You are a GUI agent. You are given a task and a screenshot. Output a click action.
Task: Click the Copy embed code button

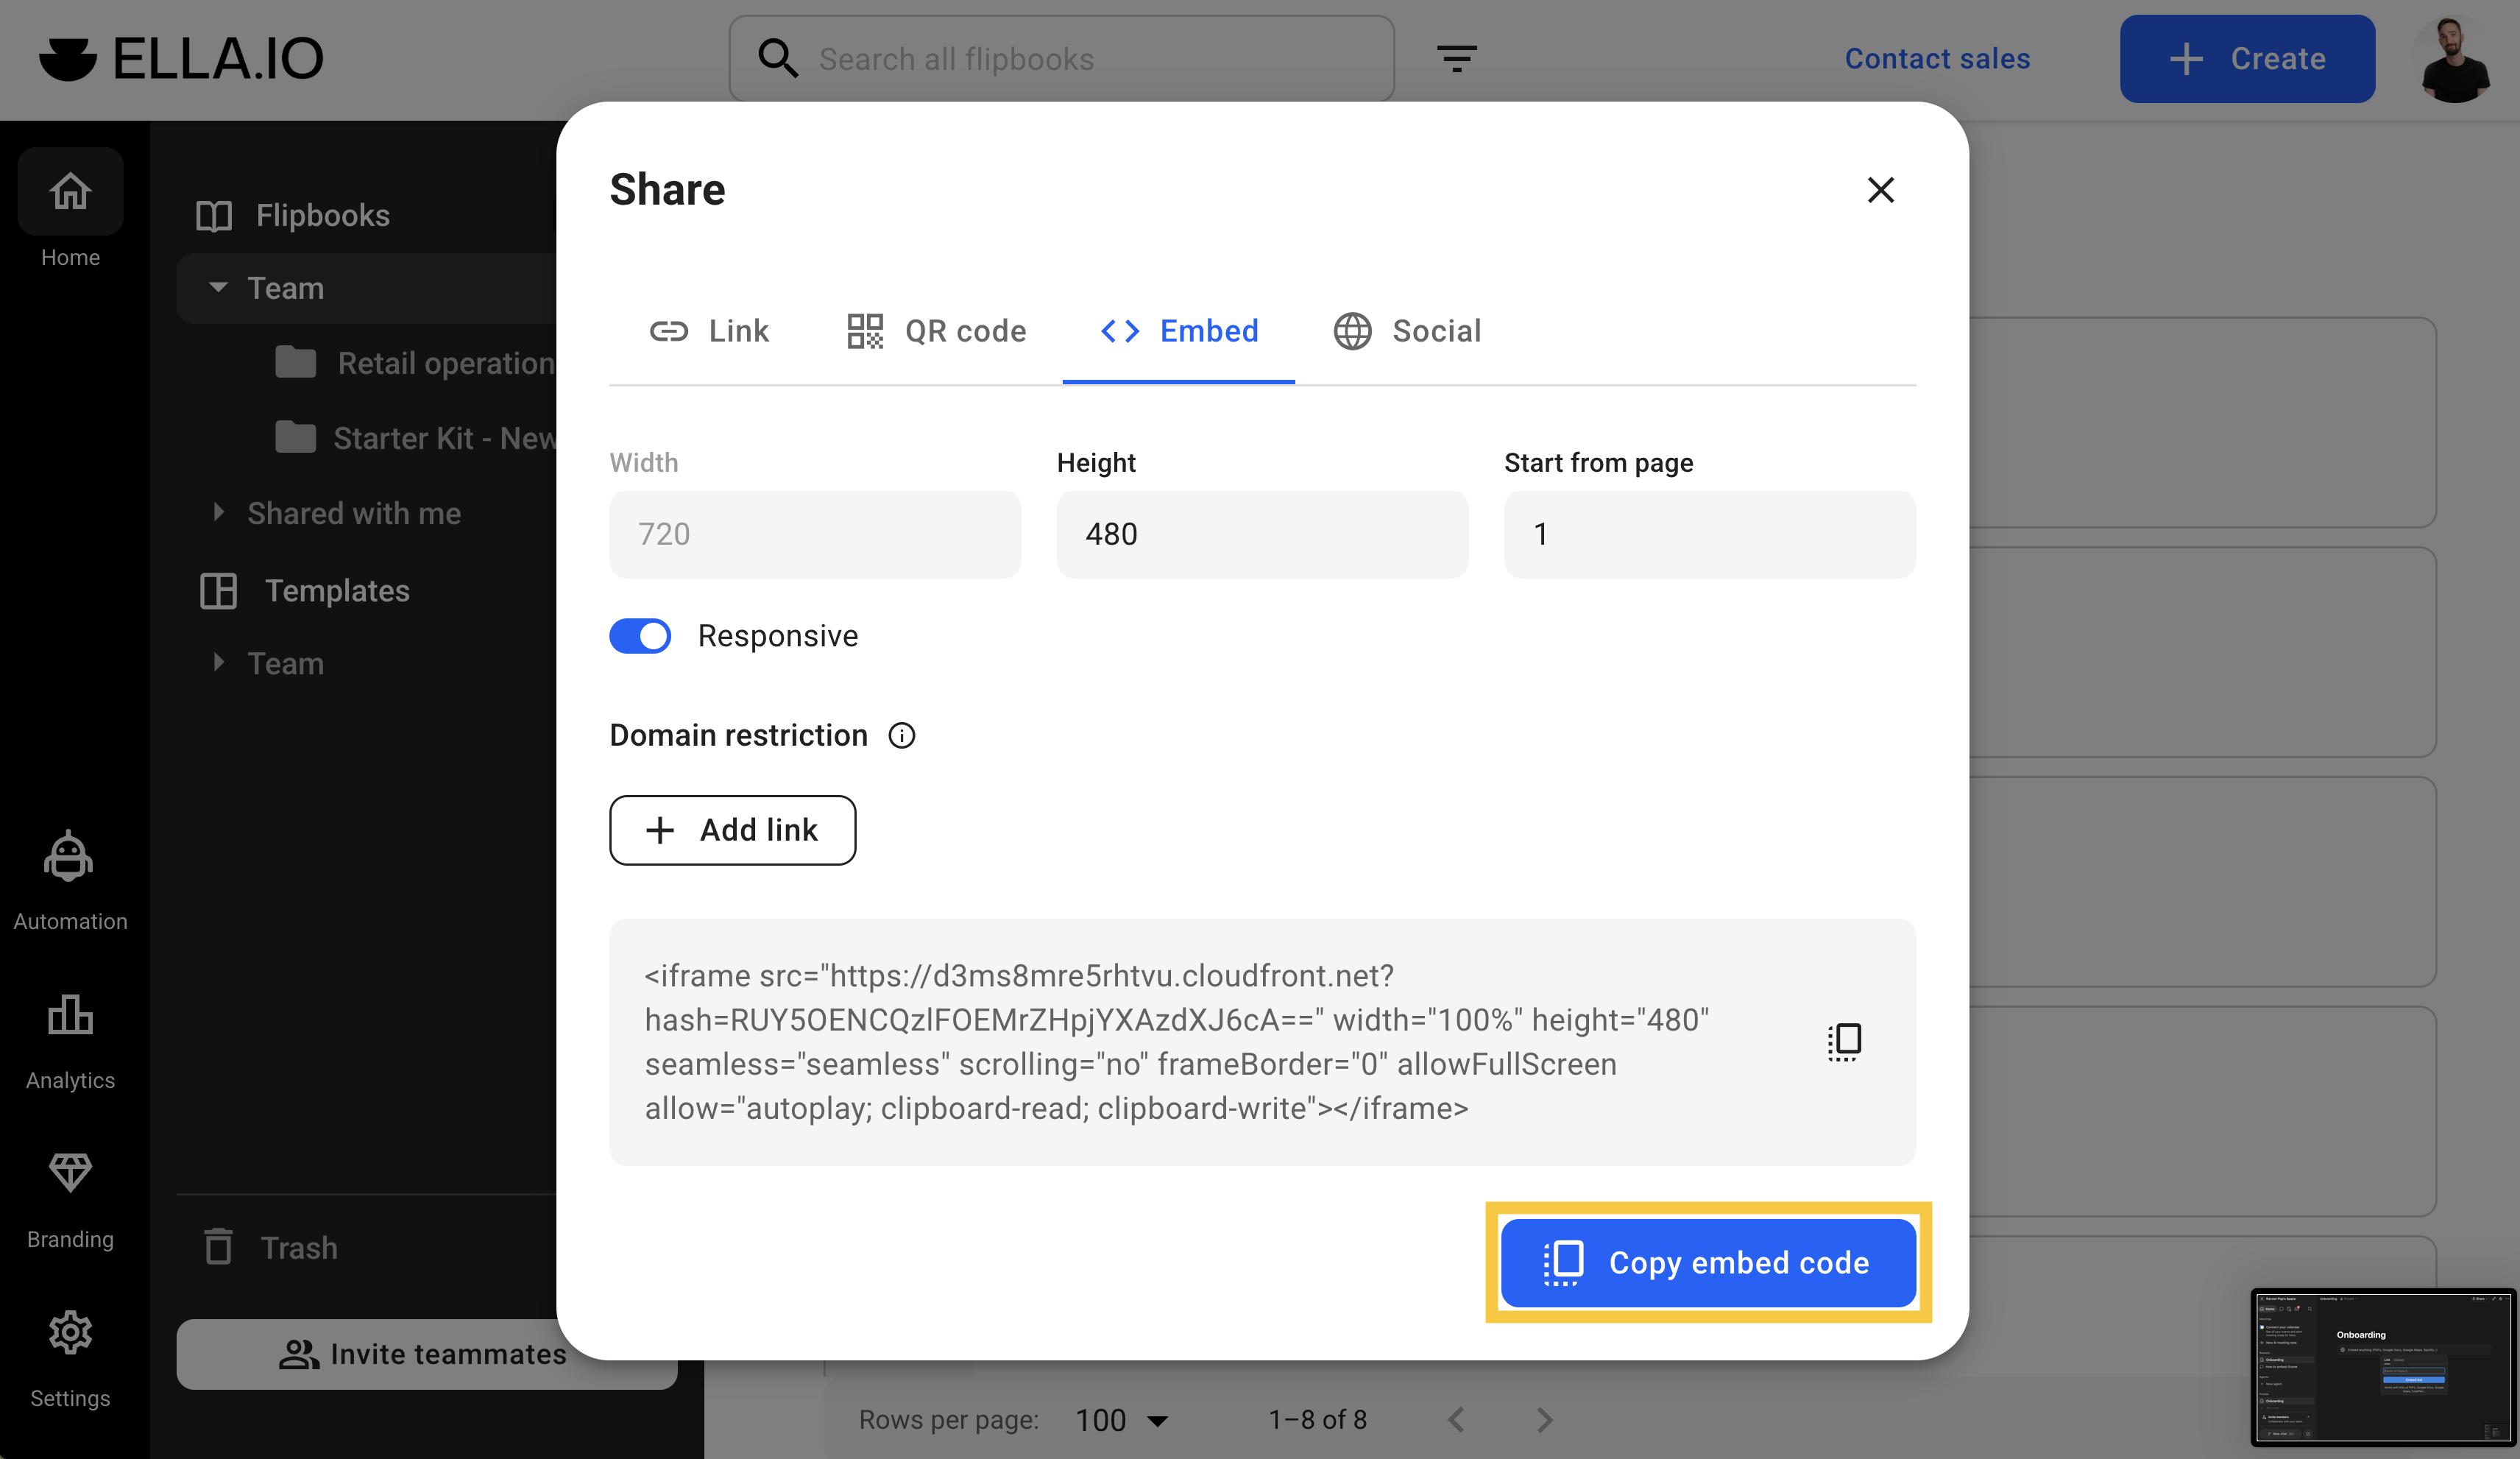[x=1708, y=1262]
